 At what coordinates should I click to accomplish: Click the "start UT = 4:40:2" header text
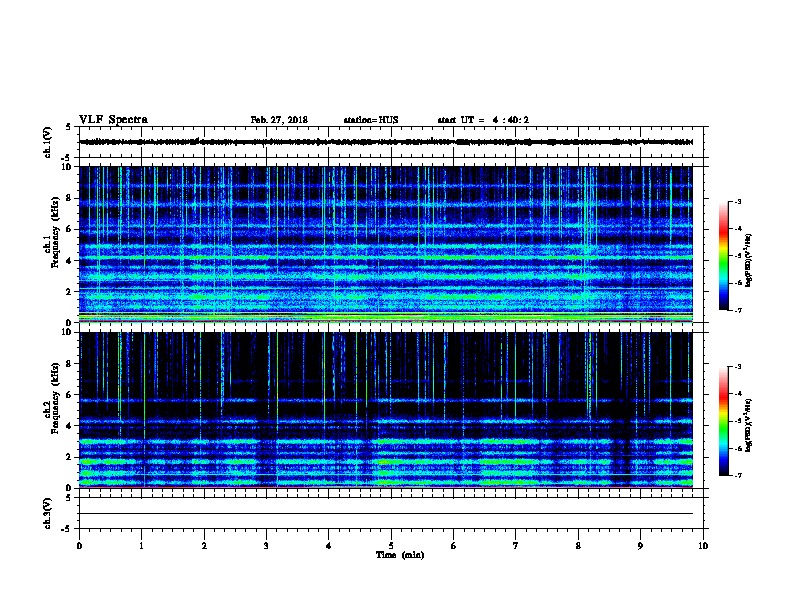483,120
